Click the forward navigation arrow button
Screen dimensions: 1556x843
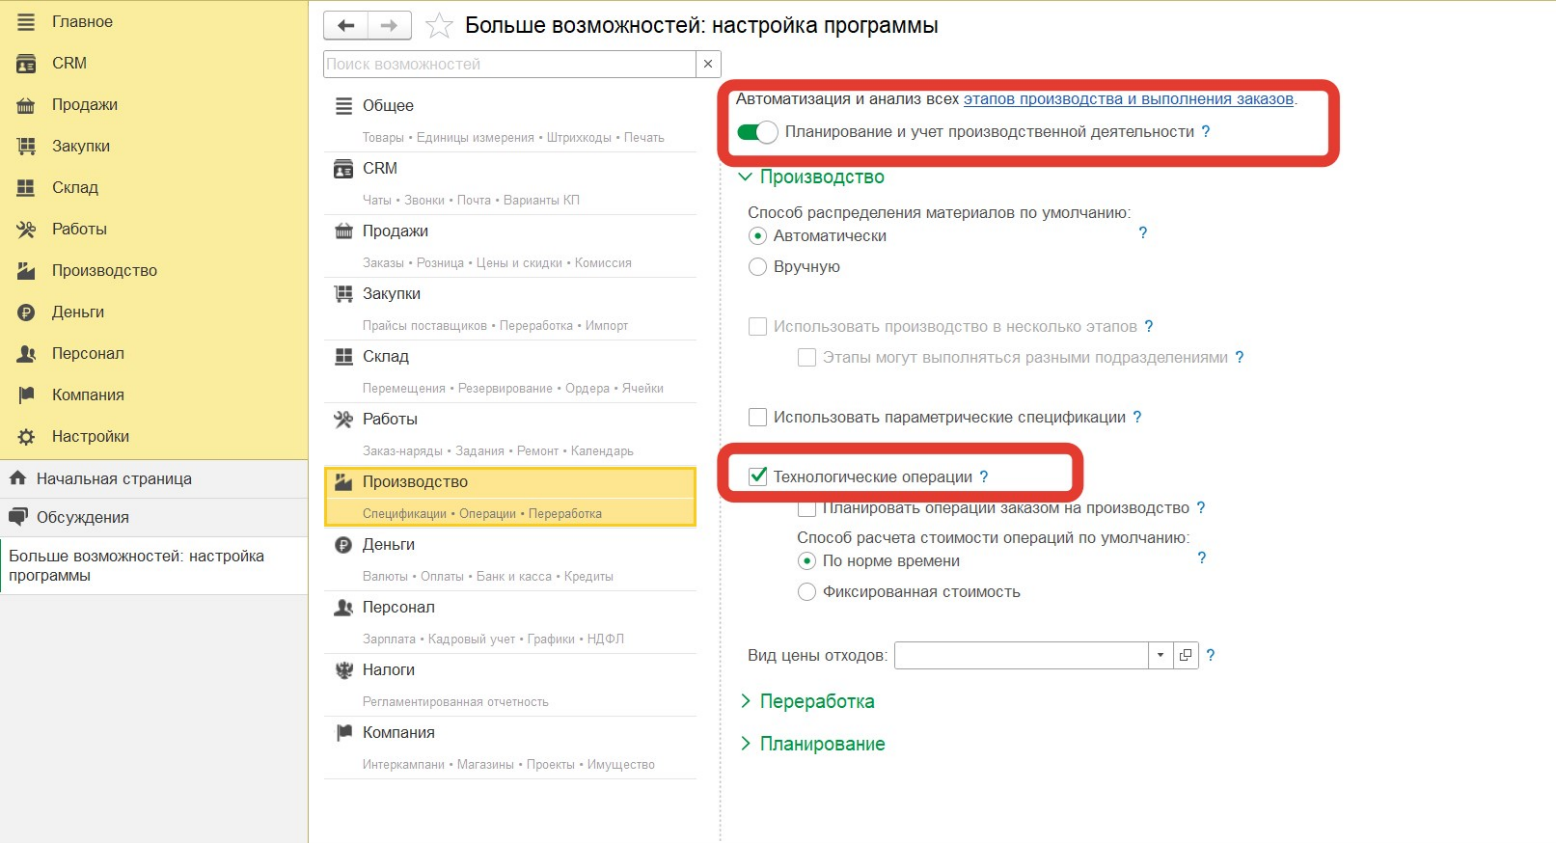tap(389, 26)
